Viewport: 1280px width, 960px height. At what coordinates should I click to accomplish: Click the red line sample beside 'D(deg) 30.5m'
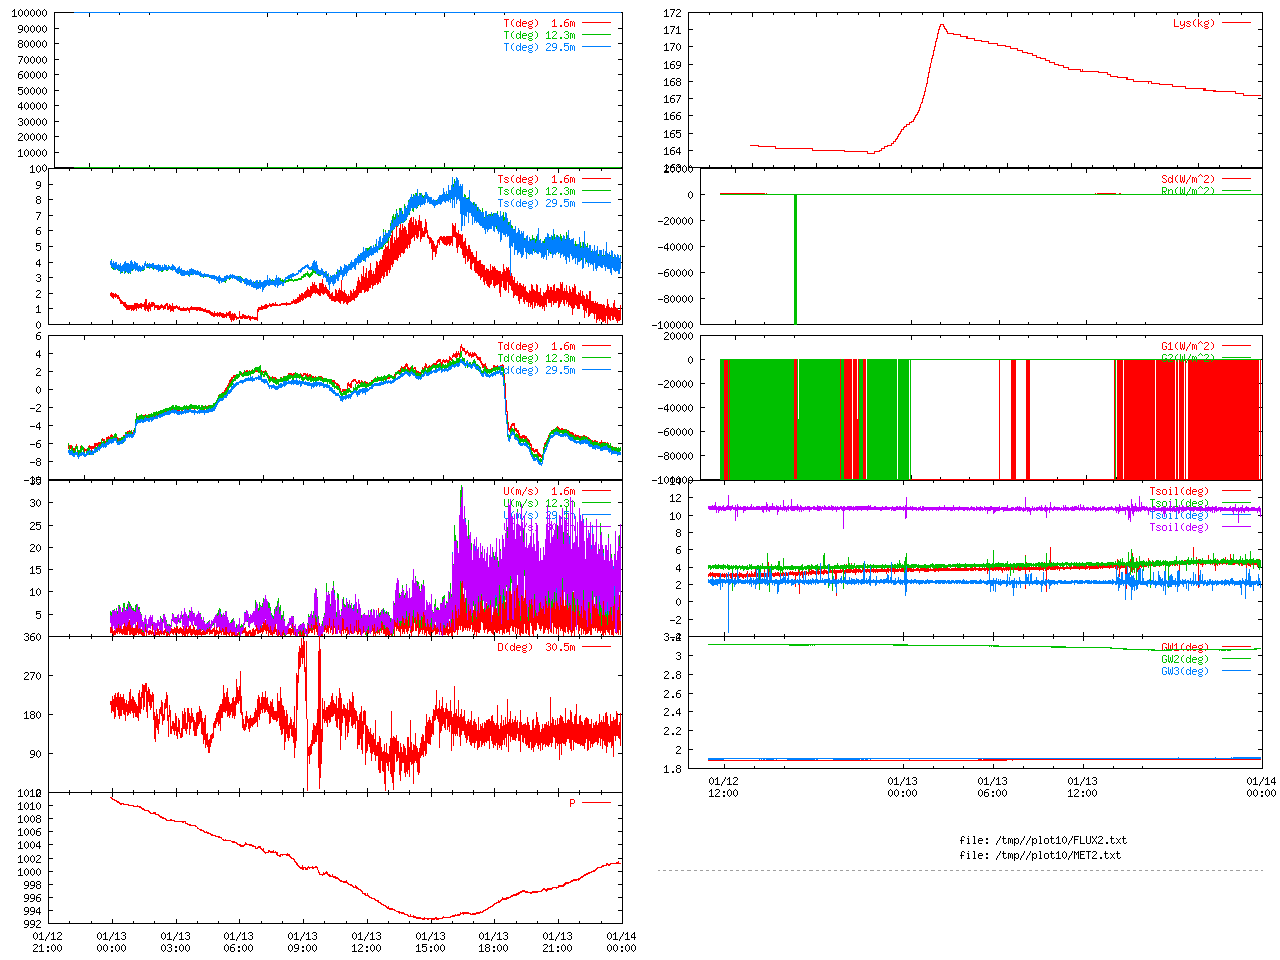point(596,647)
